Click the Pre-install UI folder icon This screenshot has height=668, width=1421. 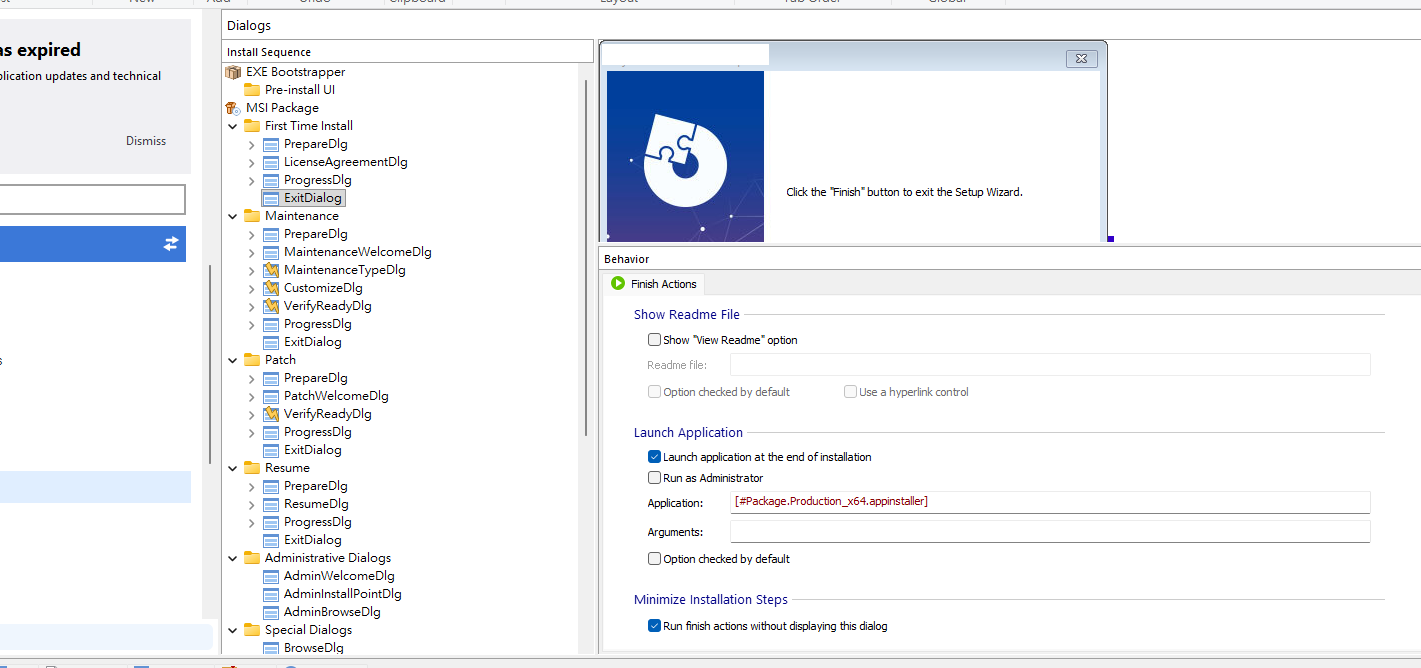coord(252,90)
